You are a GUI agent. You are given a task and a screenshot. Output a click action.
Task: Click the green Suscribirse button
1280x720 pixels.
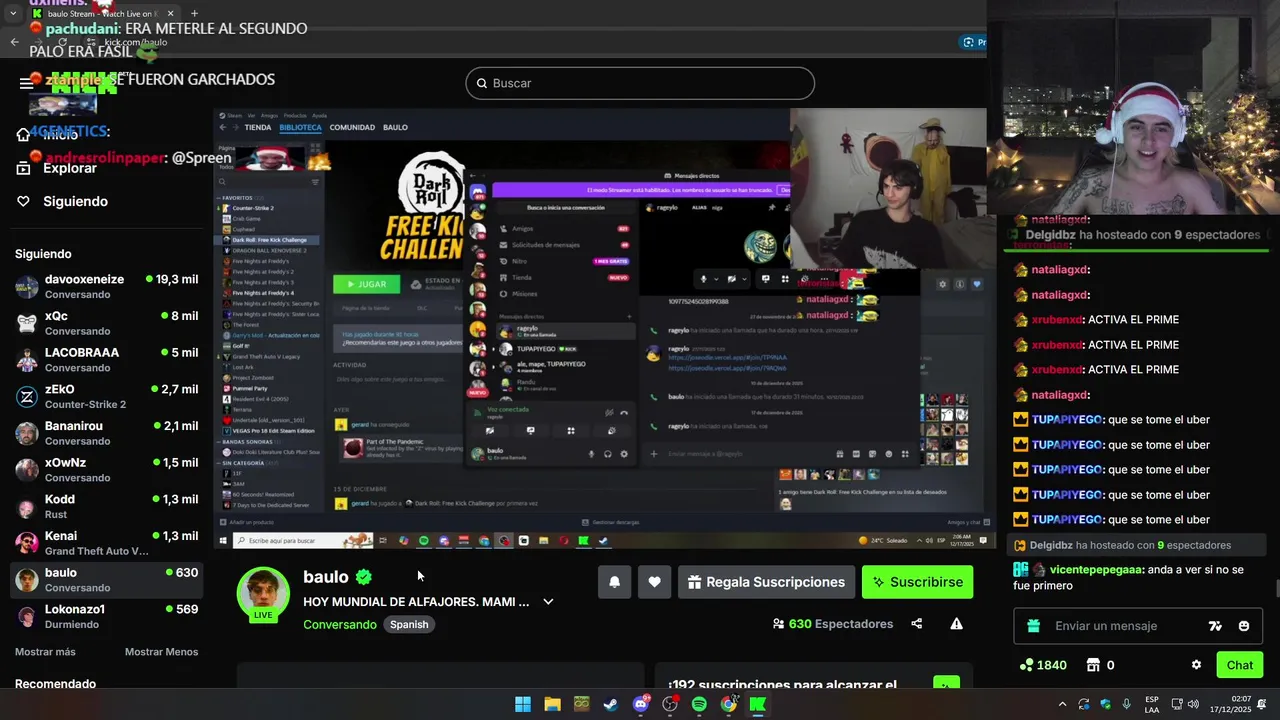917,582
